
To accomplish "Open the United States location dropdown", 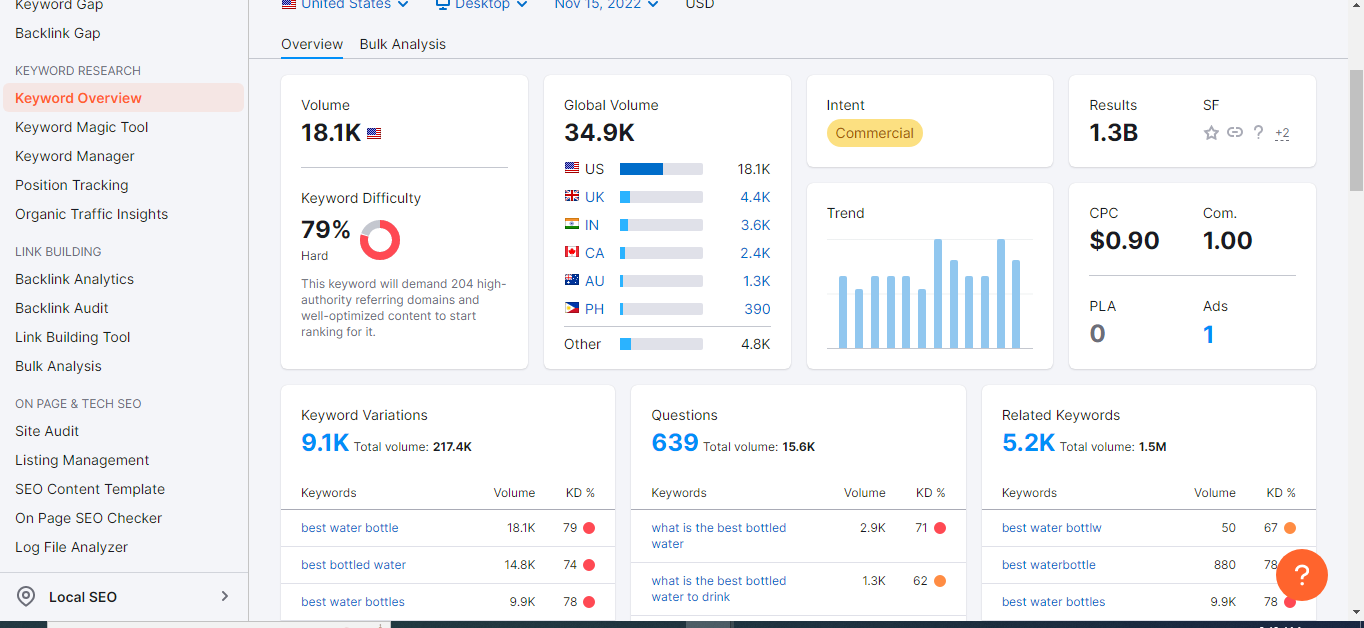I will click(x=344, y=4).
